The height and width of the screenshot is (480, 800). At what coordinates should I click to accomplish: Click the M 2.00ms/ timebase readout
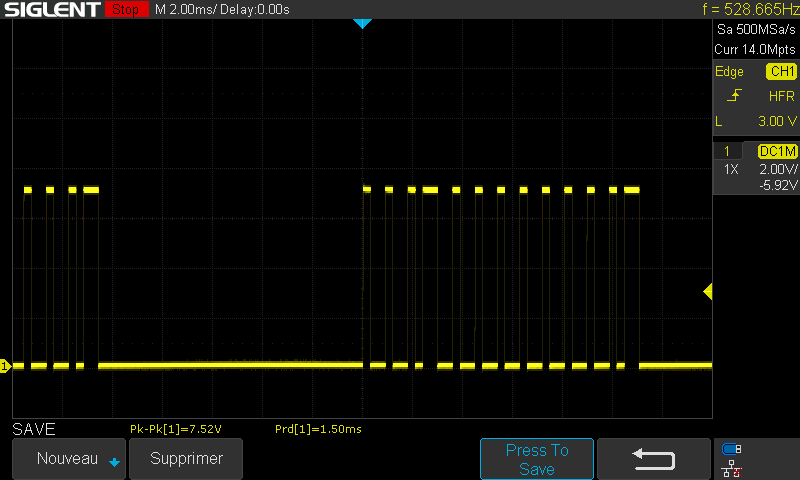[x=187, y=9]
